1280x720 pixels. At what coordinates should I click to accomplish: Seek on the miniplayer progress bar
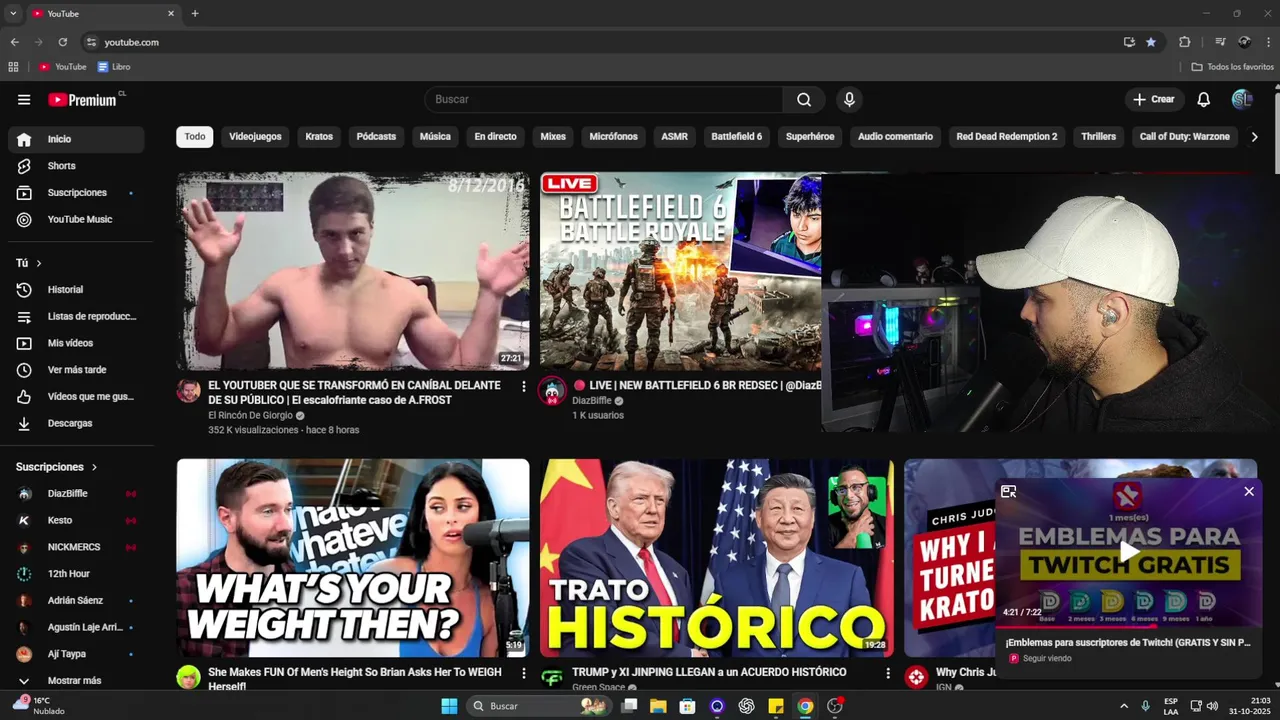click(1128, 625)
